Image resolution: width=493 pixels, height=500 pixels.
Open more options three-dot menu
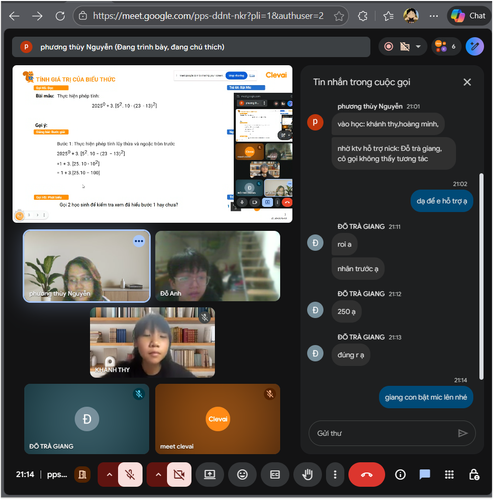[x=335, y=475]
